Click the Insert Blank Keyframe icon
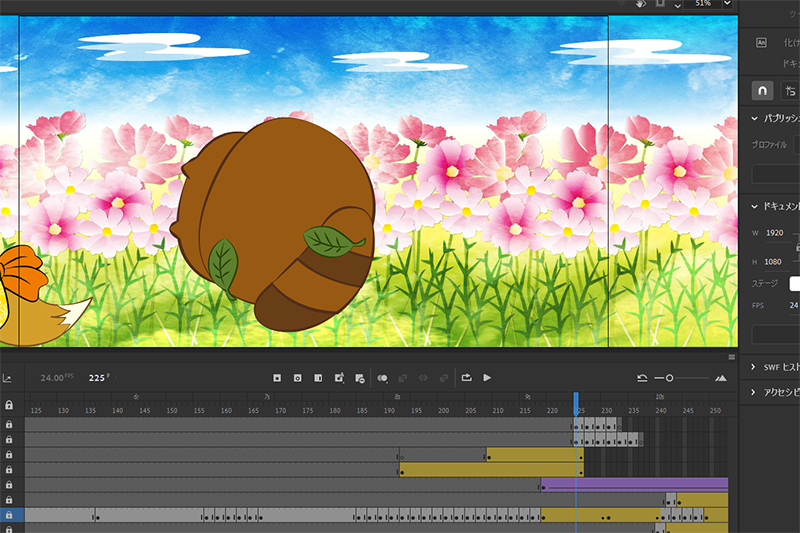 coord(298,378)
